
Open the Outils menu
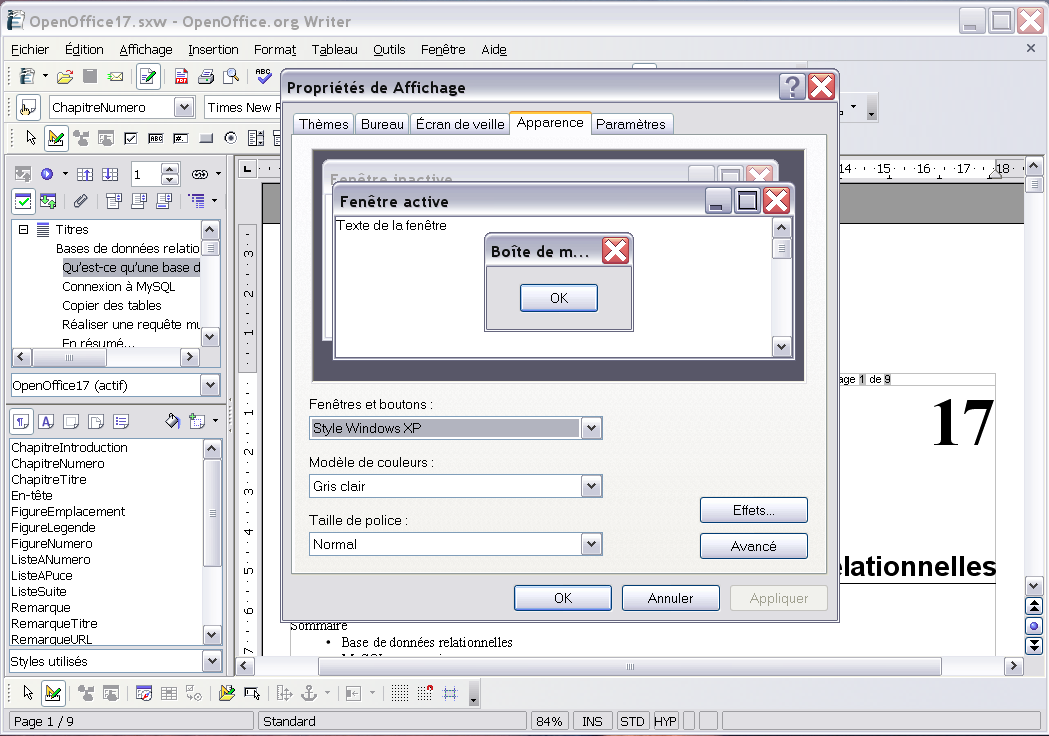point(389,50)
